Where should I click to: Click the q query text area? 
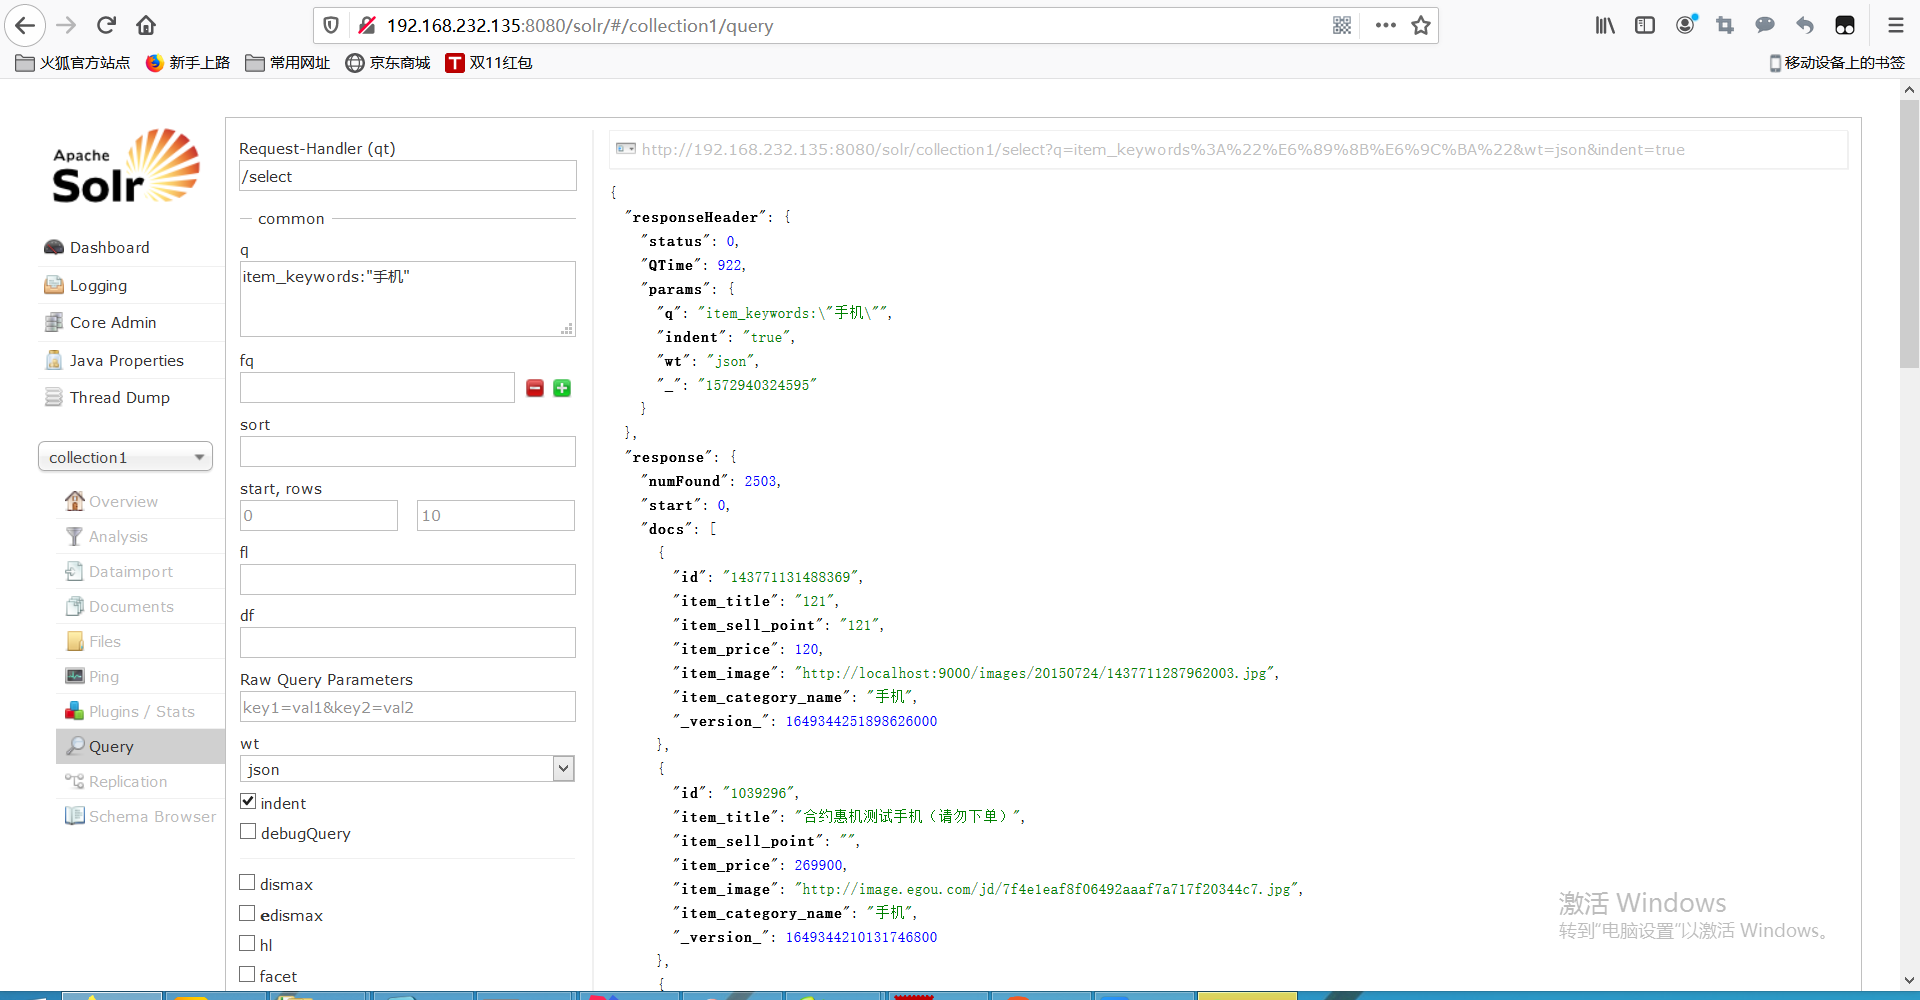tap(408, 299)
